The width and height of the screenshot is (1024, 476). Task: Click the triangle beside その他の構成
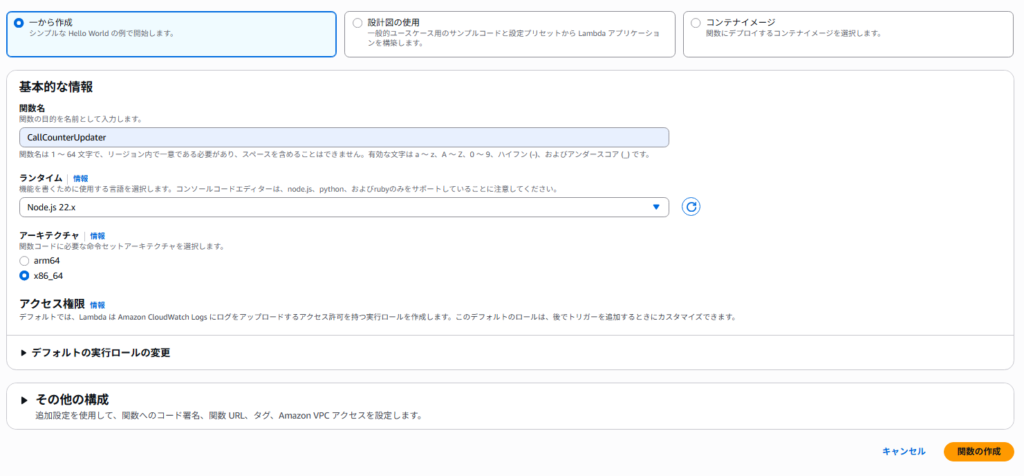(24, 400)
